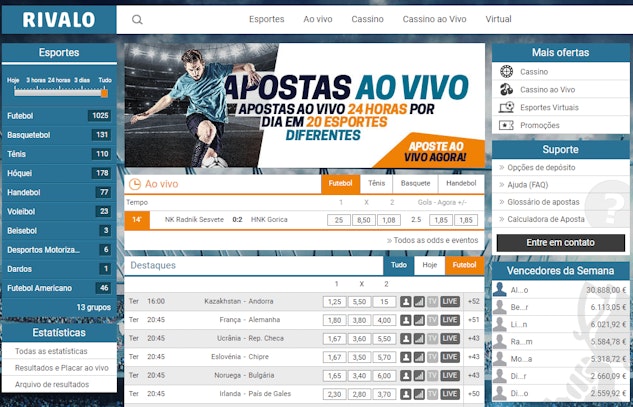Image resolution: width=633 pixels, height=407 pixels.
Task: Expand +52 more markets for Kazakhstan - Andorra
Action: pyautogui.click(x=473, y=301)
